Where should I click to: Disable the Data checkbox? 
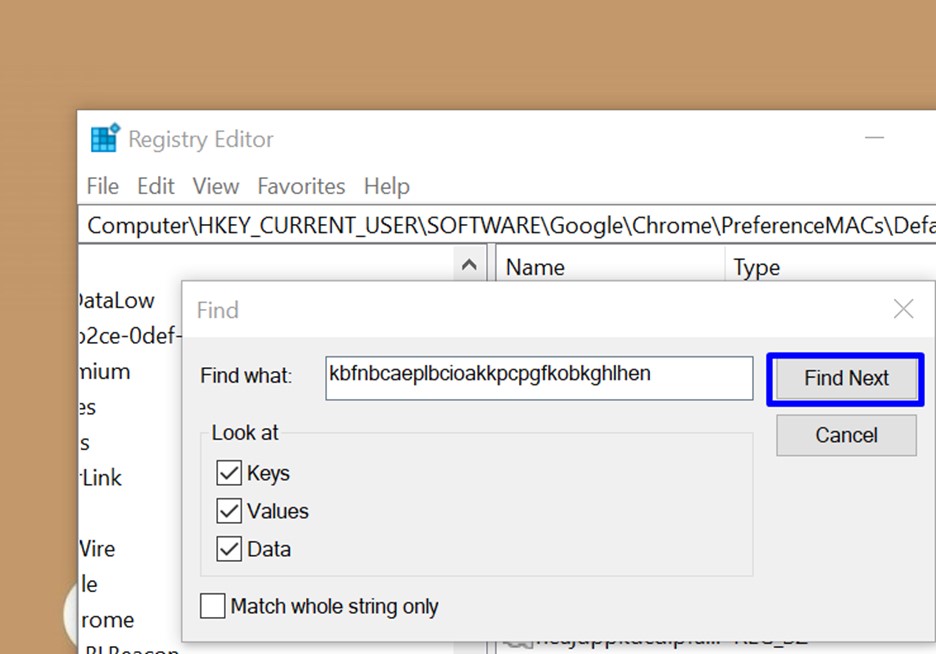pos(229,549)
